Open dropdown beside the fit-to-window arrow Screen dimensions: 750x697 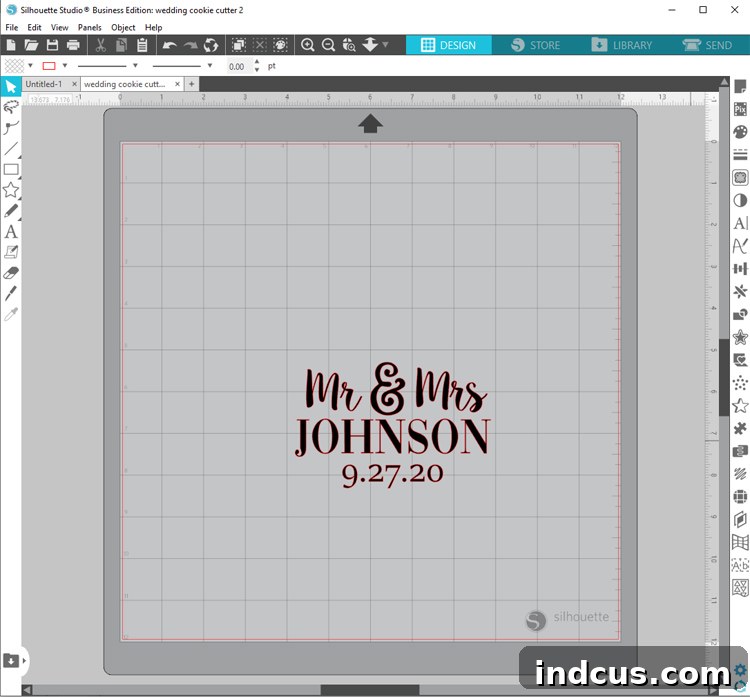click(x=385, y=45)
